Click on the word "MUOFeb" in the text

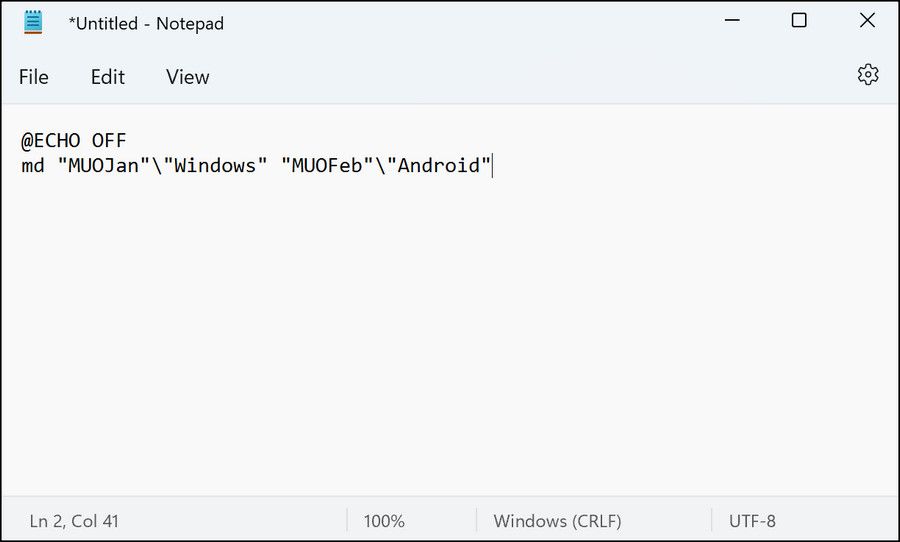coord(327,166)
